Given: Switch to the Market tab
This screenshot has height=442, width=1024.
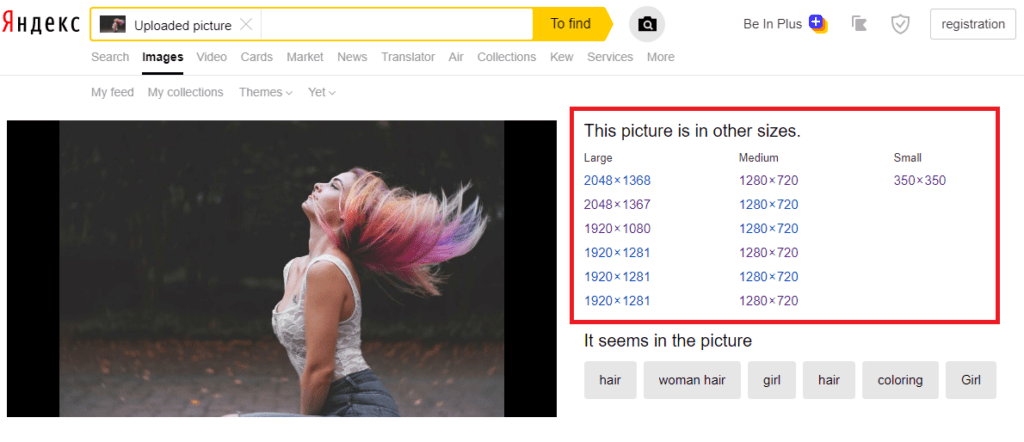Looking at the screenshot, I should point(305,57).
